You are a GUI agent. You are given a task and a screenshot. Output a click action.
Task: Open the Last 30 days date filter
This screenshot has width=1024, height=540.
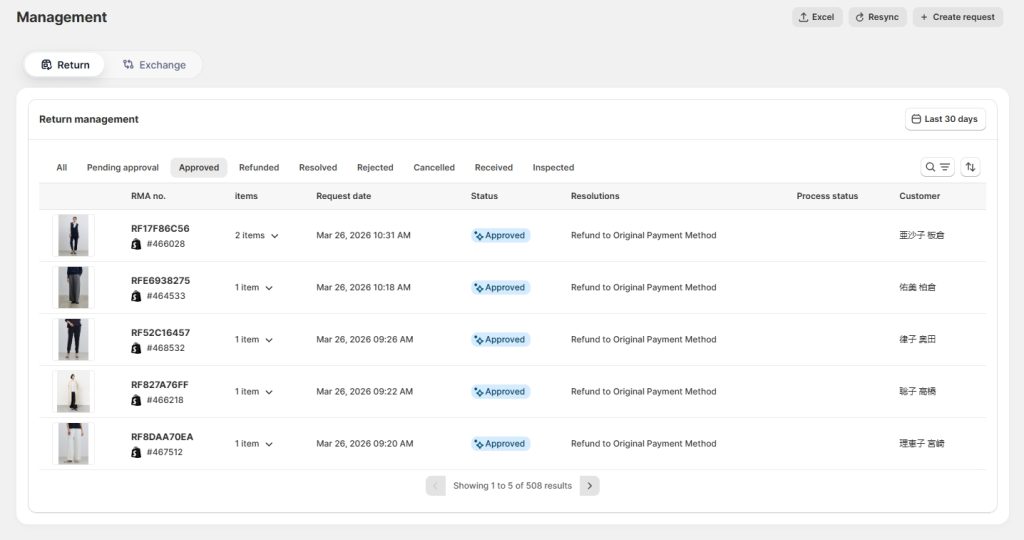[944, 119]
